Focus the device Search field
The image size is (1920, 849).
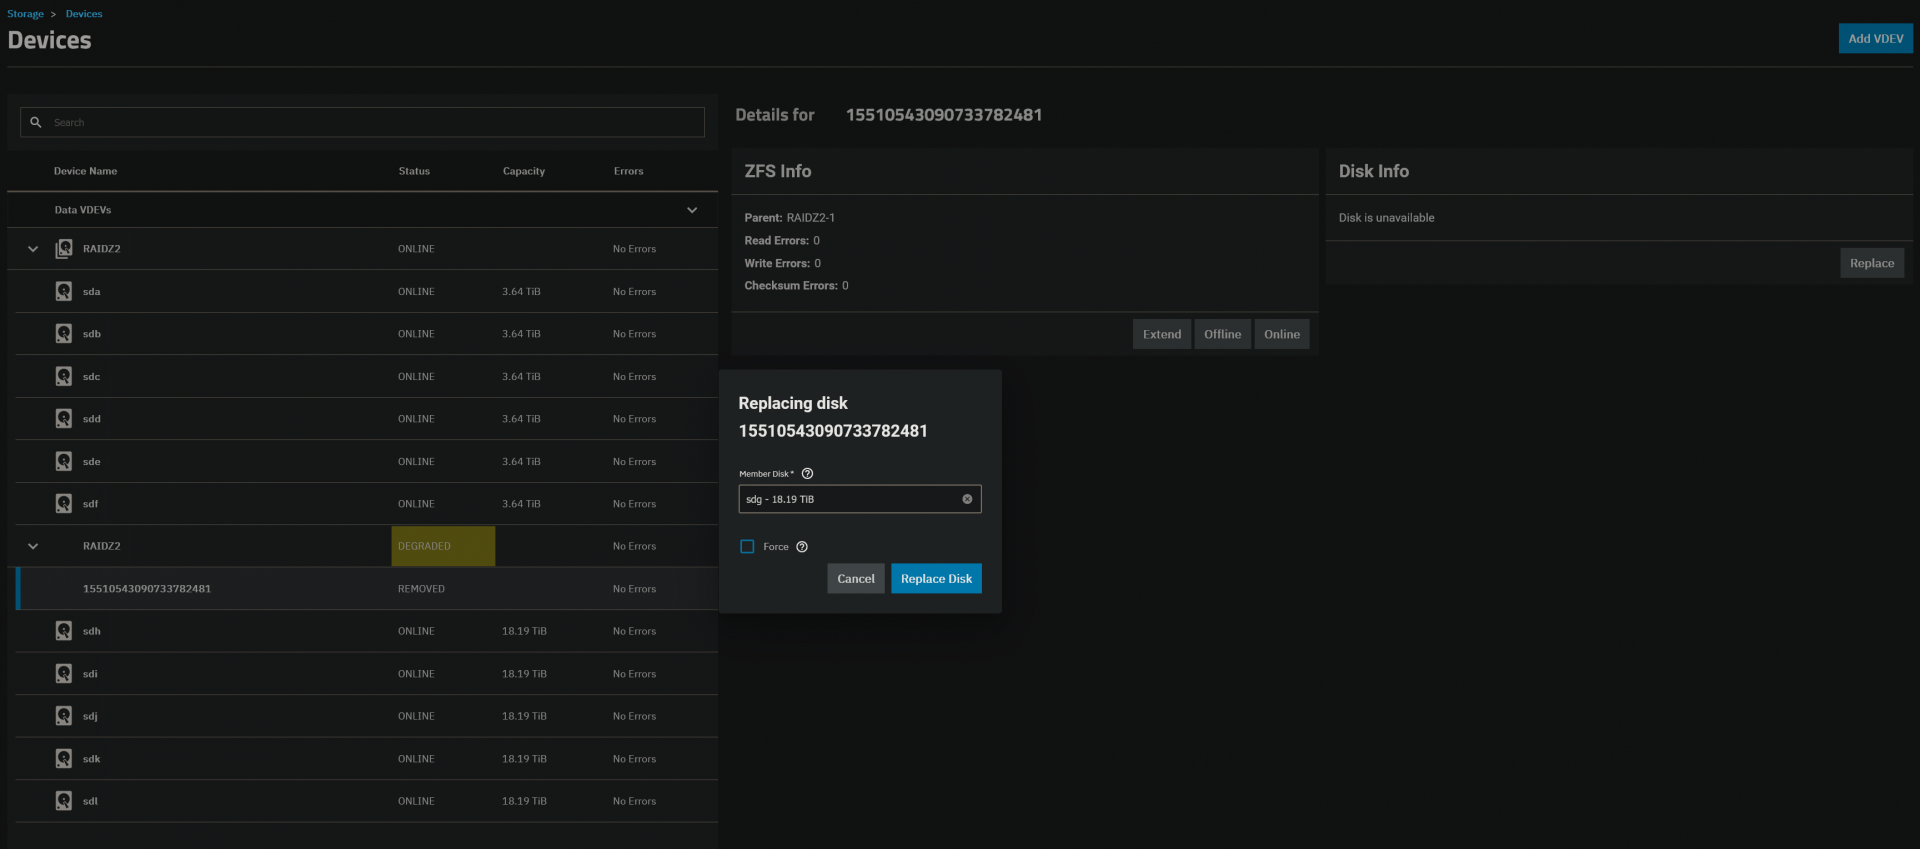362,122
